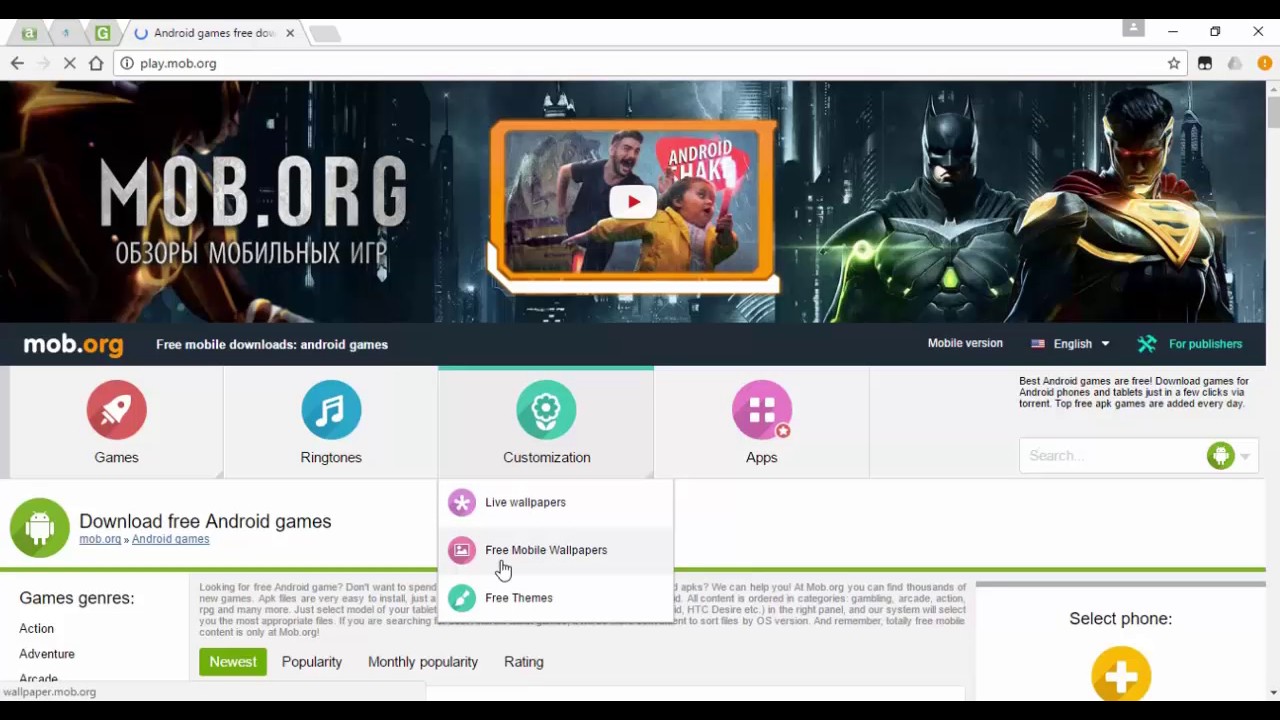This screenshot has height=720, width=1280.
Task: Switch to the third green pinned tab
Action: click(103, 33)
